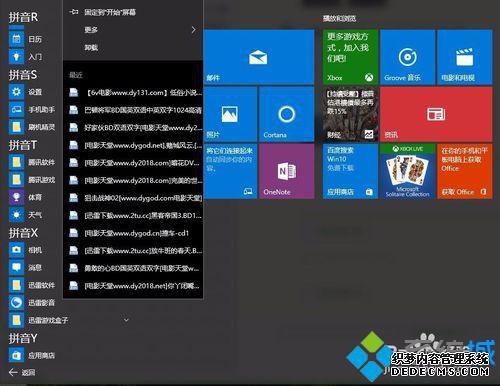
Task: Expand the 迅雷游戏盒子 folder chevron
Action: point(126,320)
